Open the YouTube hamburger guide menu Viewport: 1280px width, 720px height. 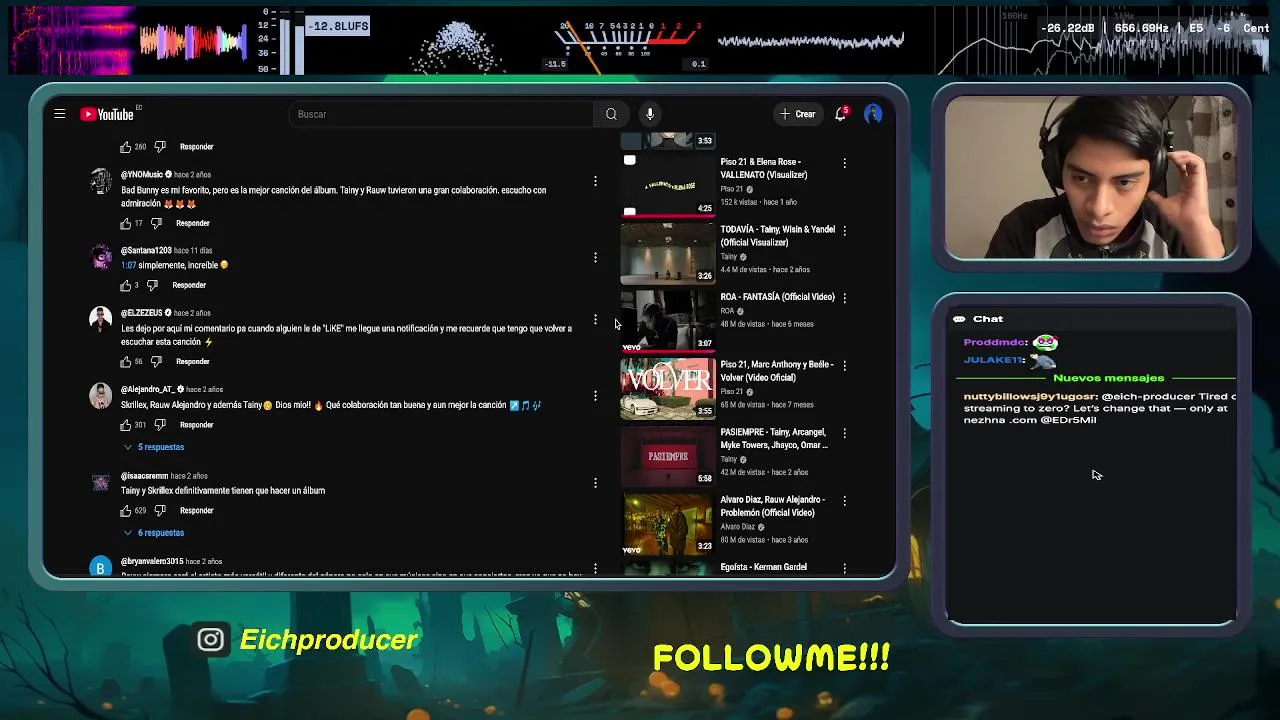(60, 114)
